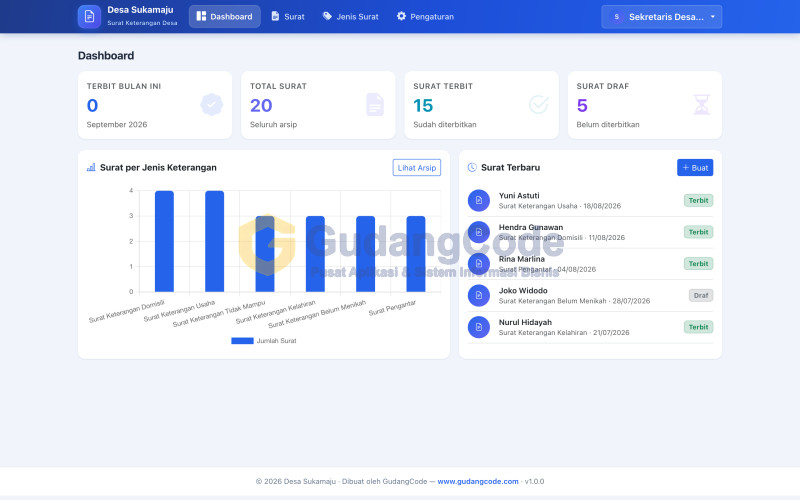This screenshot has width=800, height=500.
Task: Click the Desa Sukamaju brand title
Action: pos(140,10)
